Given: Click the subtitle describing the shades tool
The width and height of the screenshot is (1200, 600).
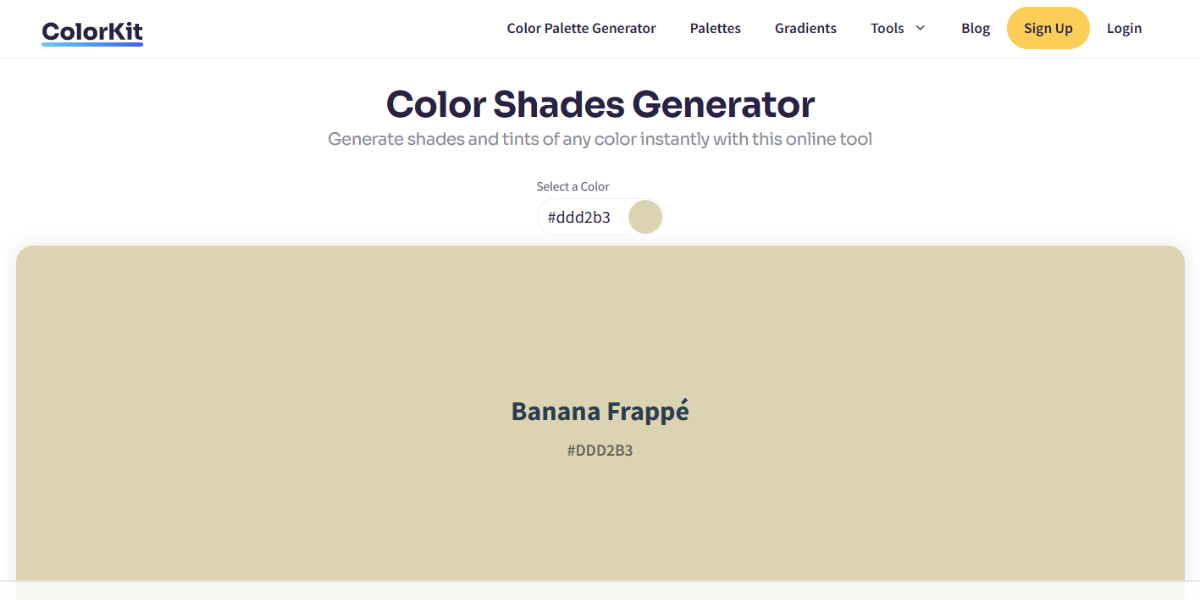Looking at the screenshot, I should pos(600,139).
